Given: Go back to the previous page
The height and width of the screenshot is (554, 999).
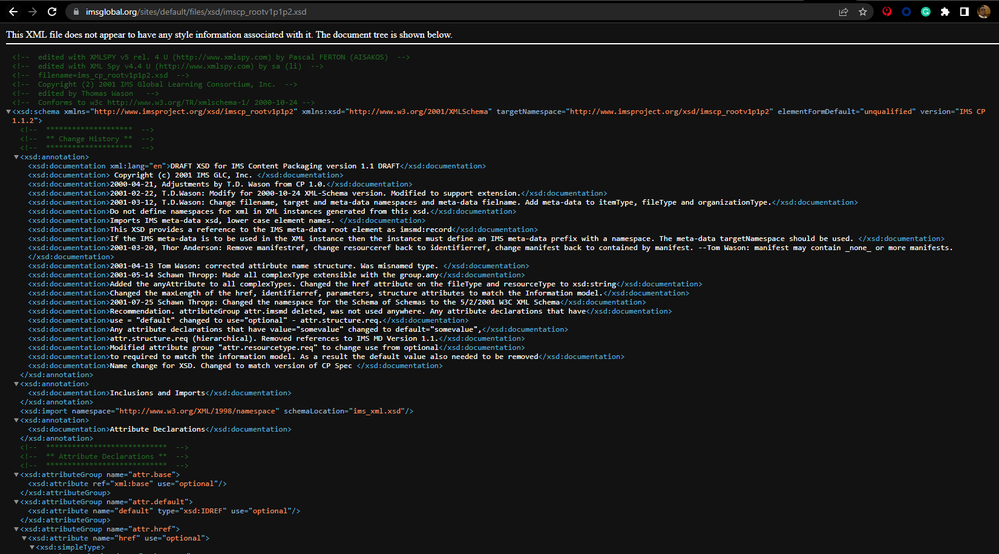Looking at the screenshot, I should [11, 12].
